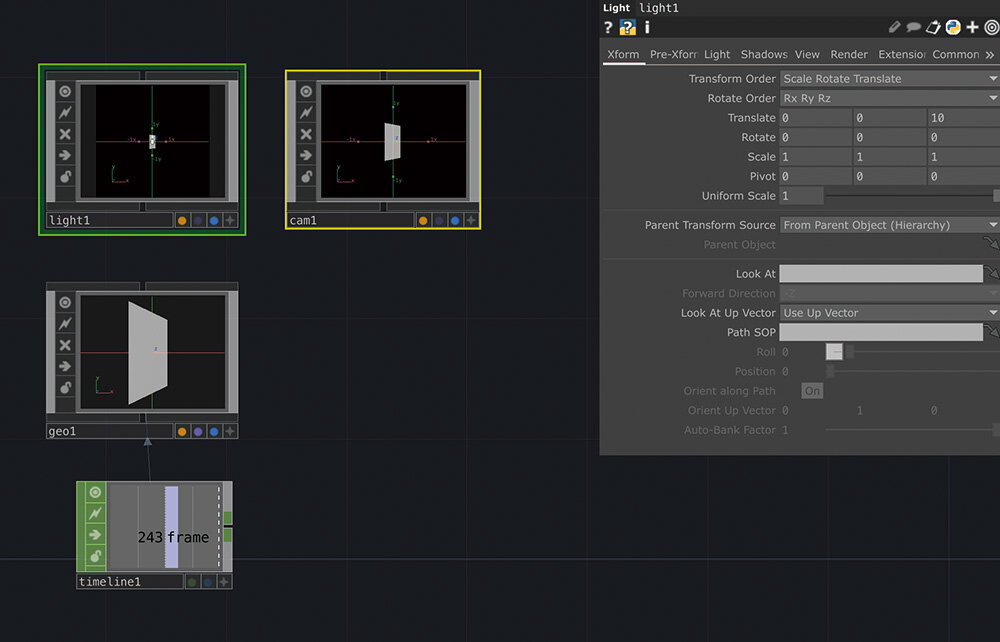Viewport: 1000px width, 642px height.
Task: Click the lightning bypass flag on the cam1 node
Action: point(306,112)
